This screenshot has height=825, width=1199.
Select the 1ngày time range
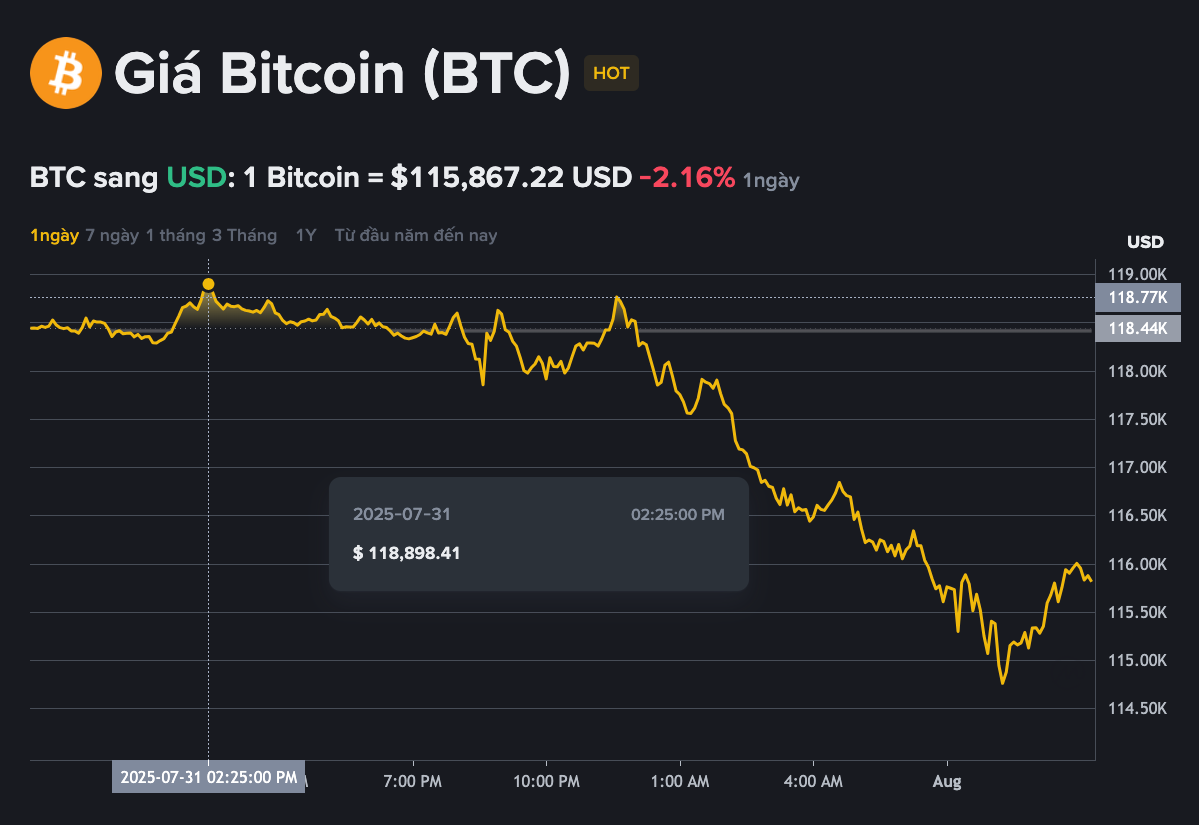[x=54, y=235]
